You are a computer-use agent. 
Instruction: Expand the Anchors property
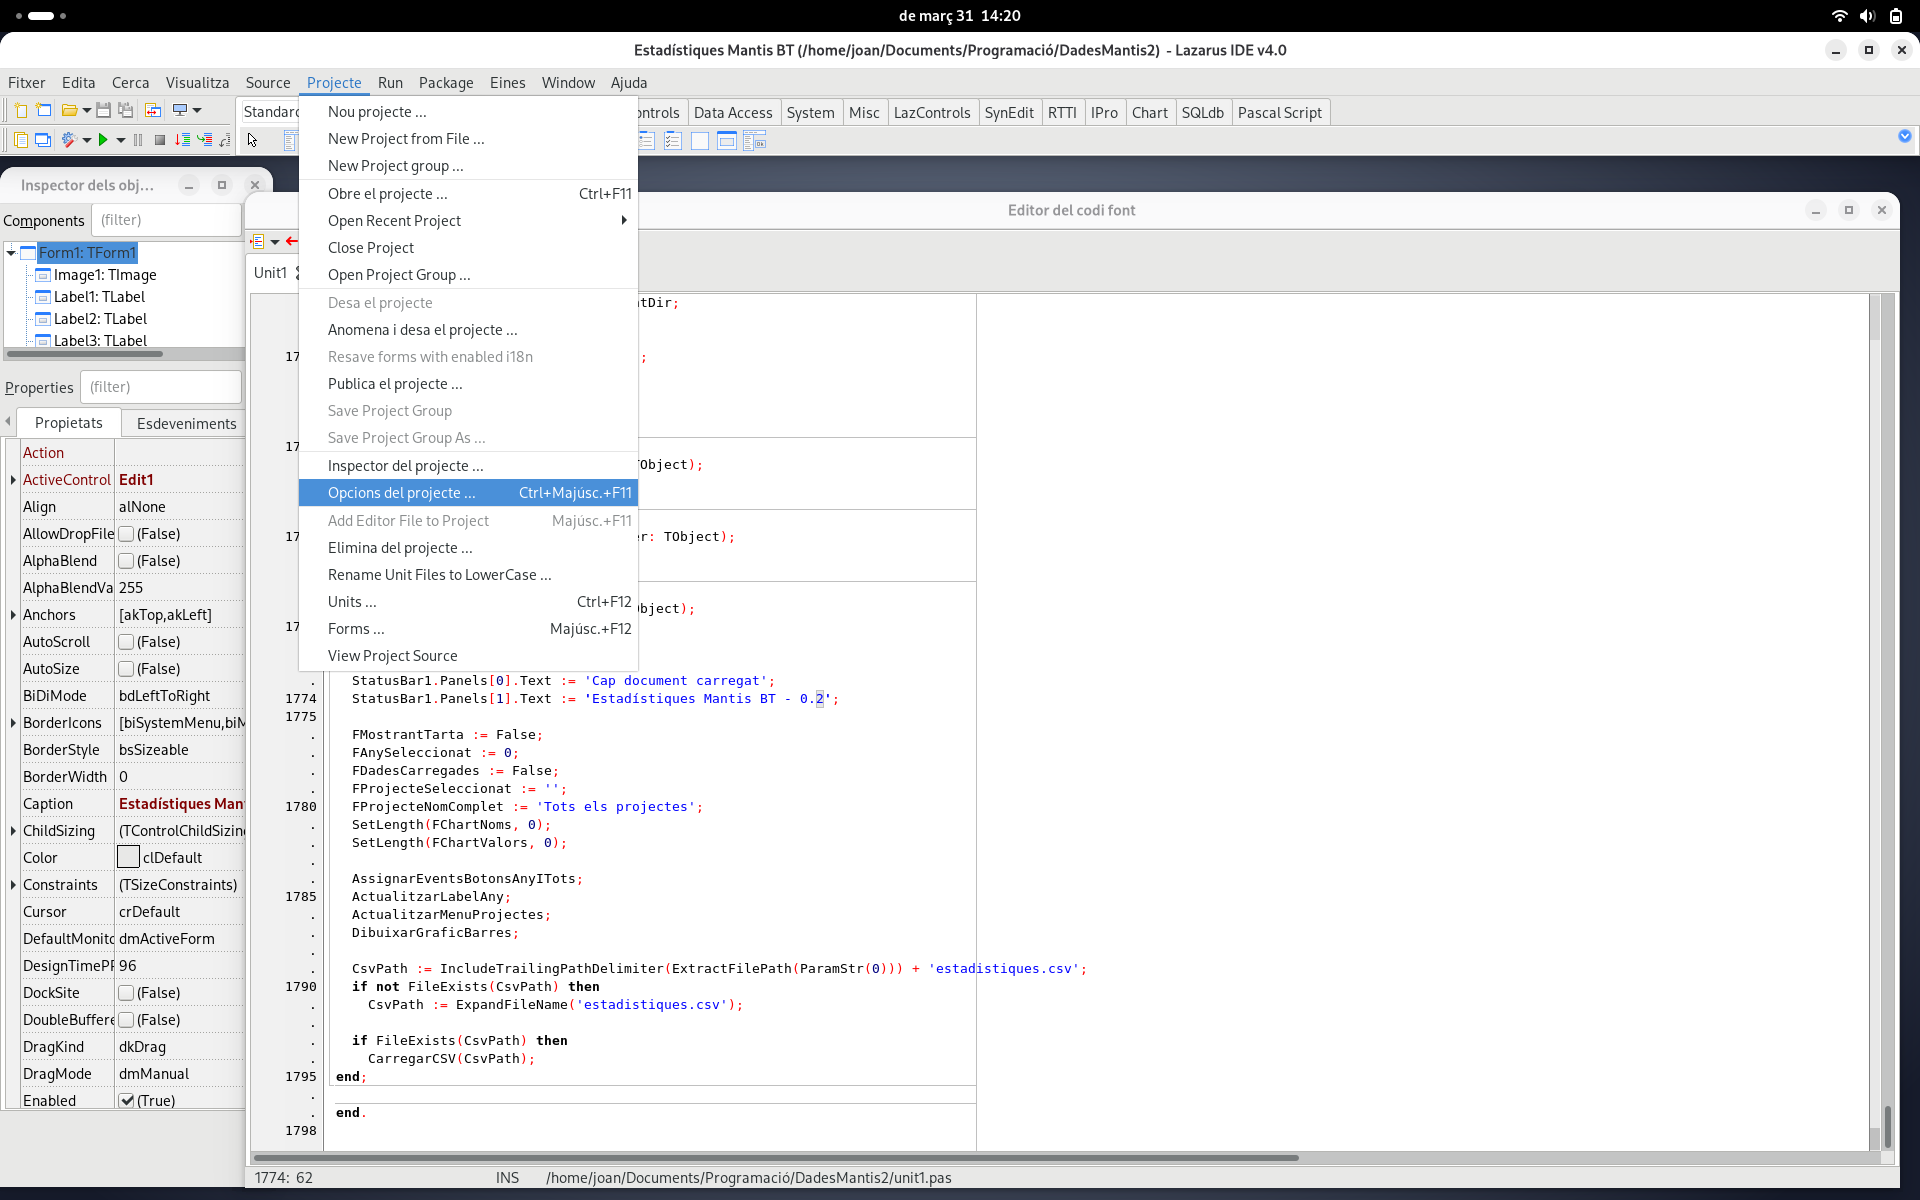click(x=13, y=615)
